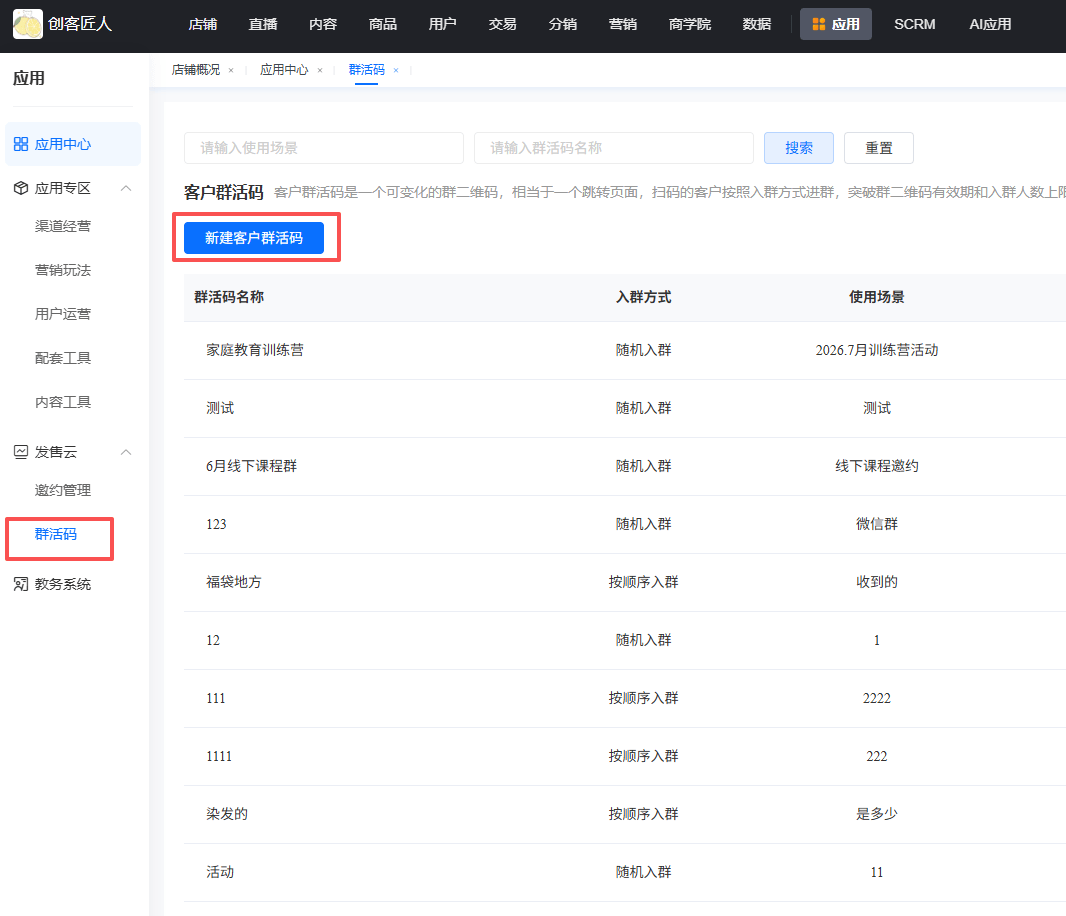Click the 2026.7月训练营活动 cell
The height and width of the screenshot is (916, 1066).
(x=876, y=350)
